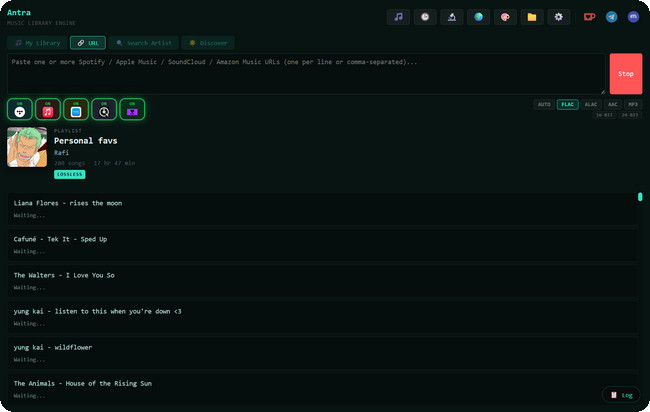The height and width of the screenshot is (412, 650).
Task: Switch to the Discover tab
Action: (208, 43)
